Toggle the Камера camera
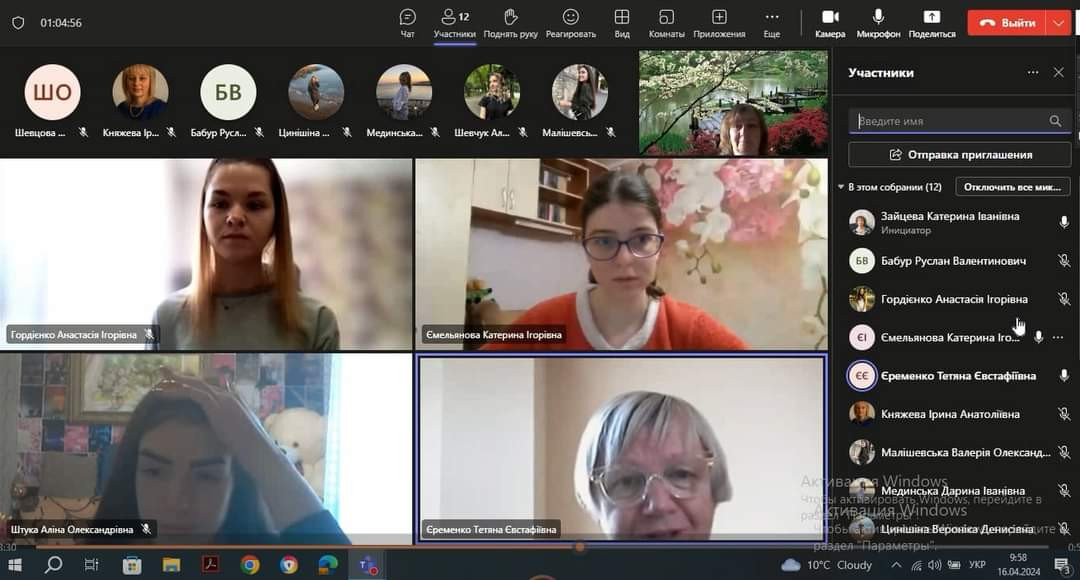Screen dimensions: 1080x580 830,23
